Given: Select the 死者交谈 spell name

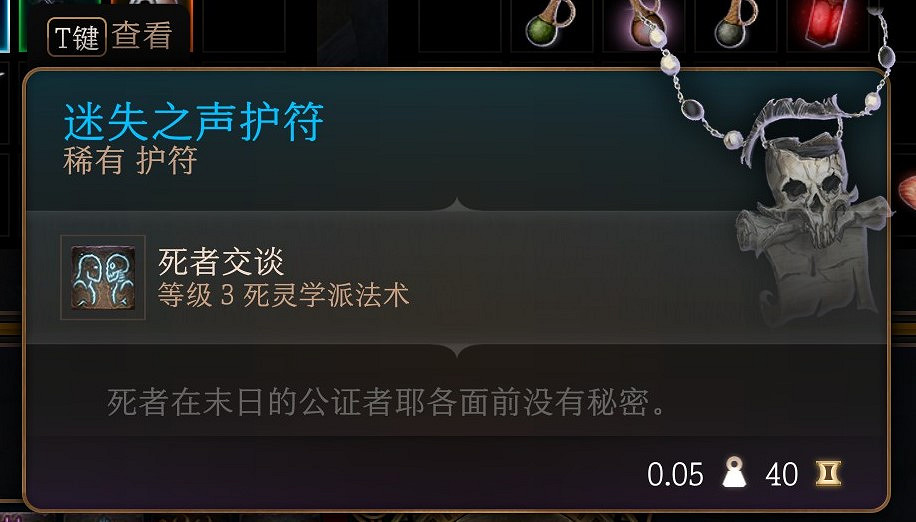Looking at the screenshot, I should point(221,262).
